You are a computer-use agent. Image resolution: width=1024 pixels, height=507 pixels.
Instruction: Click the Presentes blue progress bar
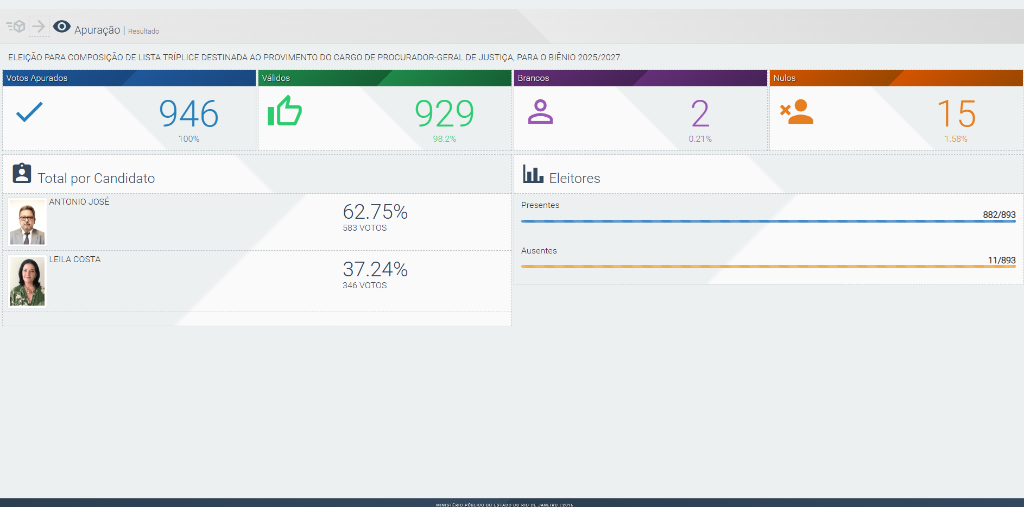pyautogui.click(x=768, y=221)
